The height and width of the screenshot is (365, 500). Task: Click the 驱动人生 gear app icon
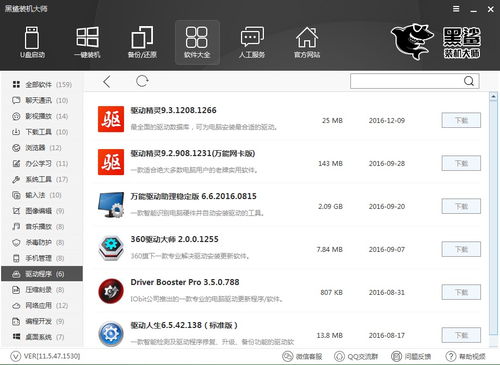[111, 334]
